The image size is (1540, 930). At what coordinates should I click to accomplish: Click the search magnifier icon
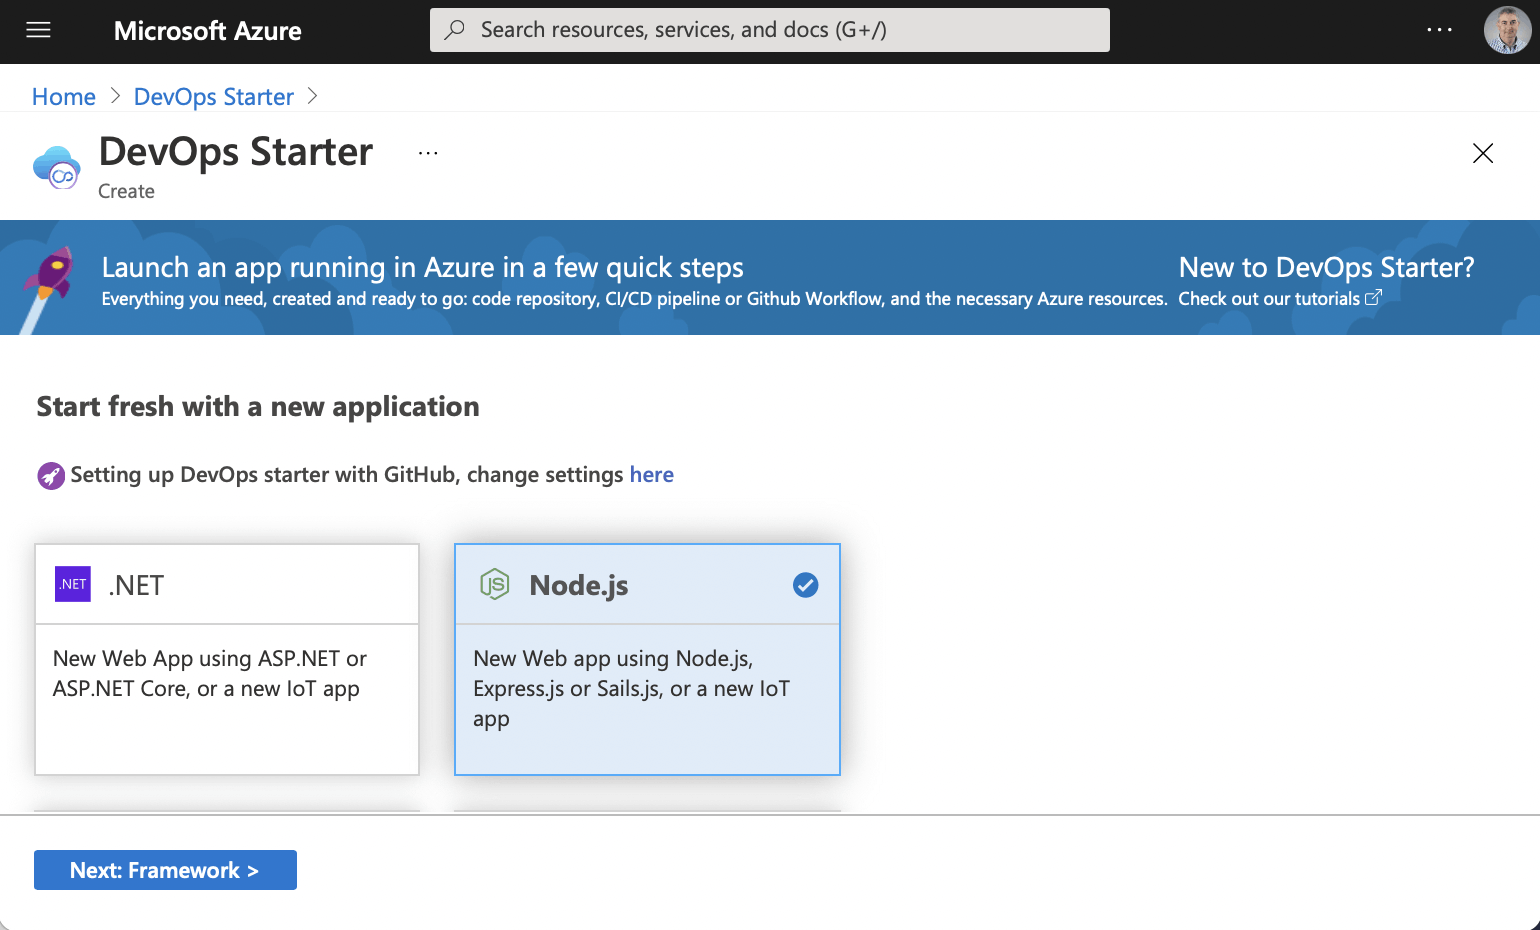pyautogui.click(x=455, y=30)
